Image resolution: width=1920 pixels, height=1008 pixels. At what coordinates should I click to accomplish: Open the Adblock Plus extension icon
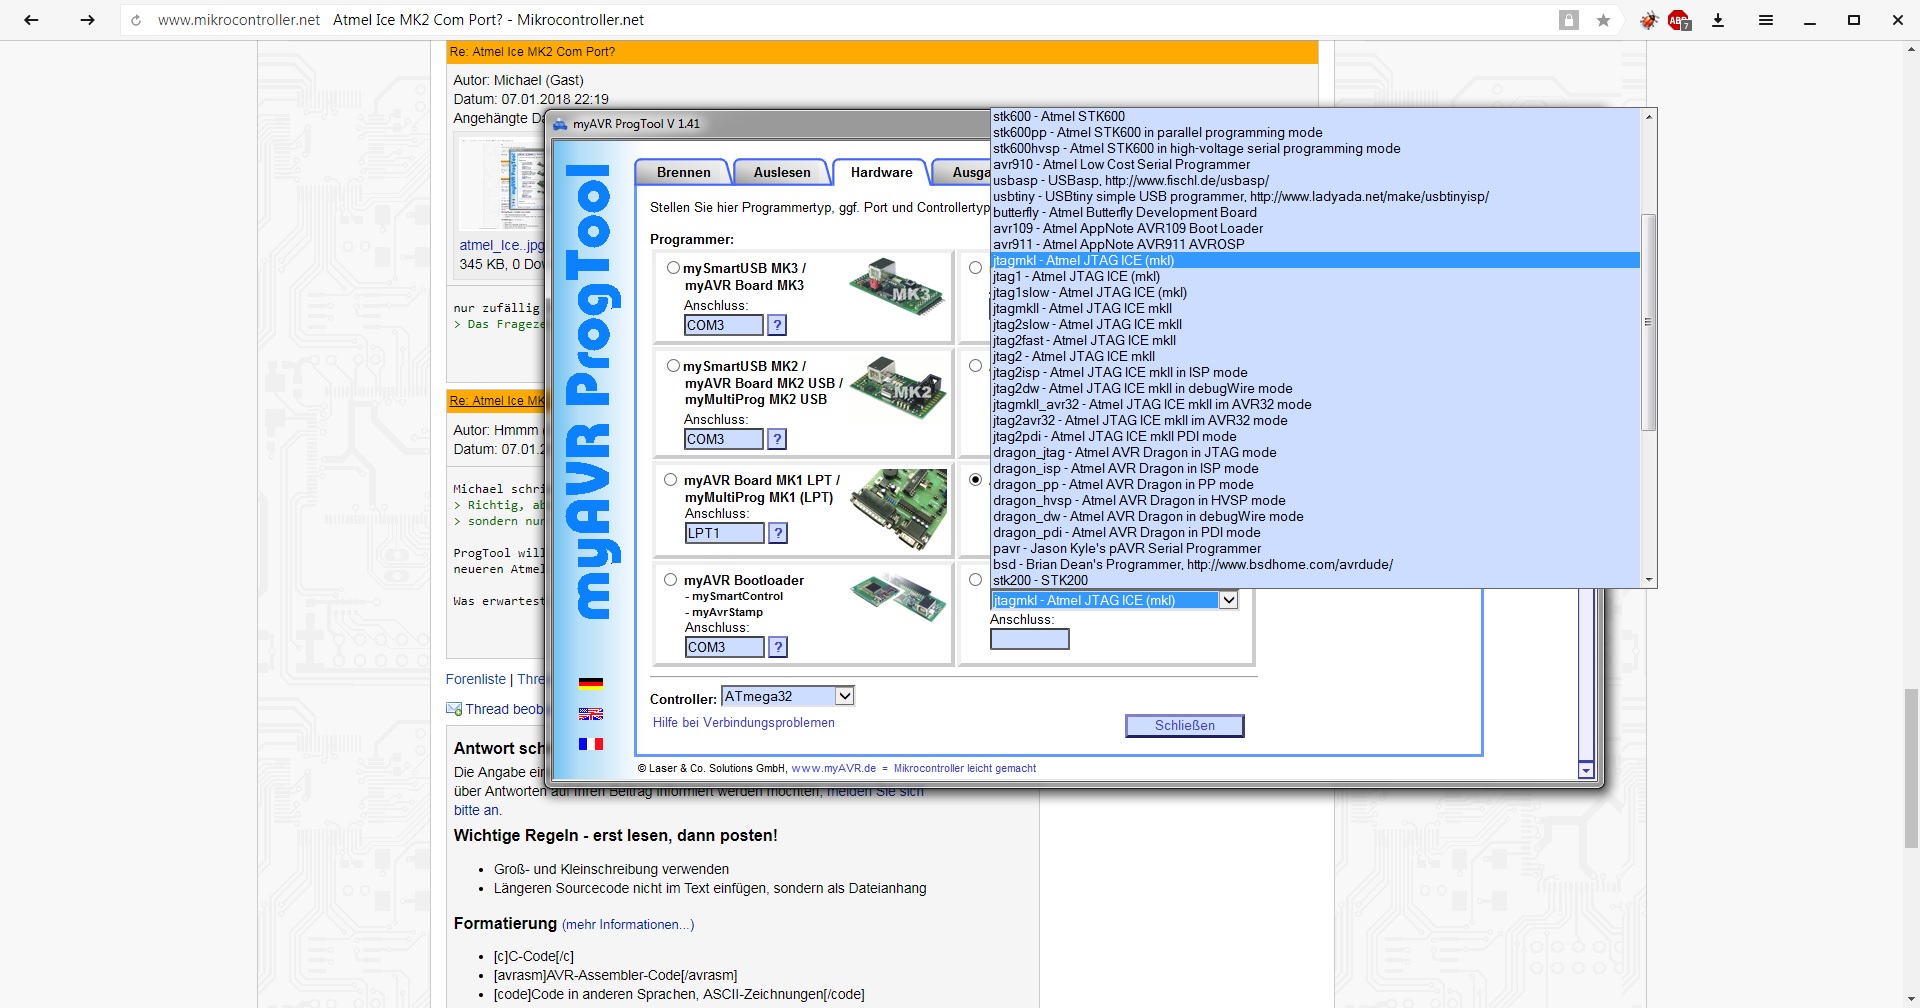1679,20
